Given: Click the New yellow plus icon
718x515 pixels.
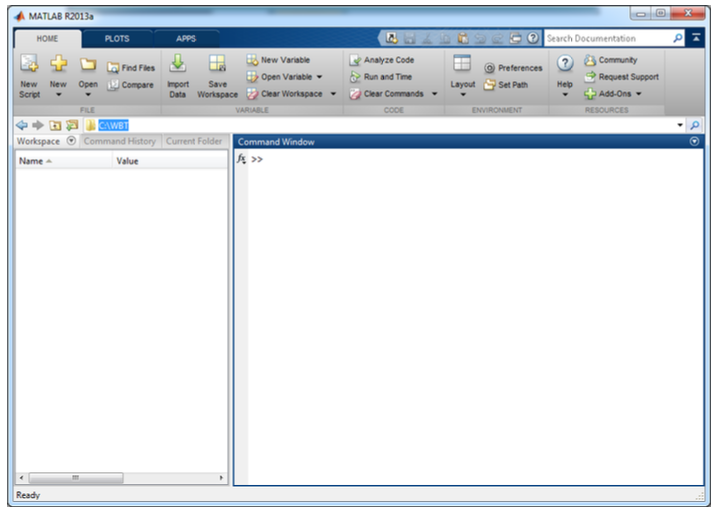Looking at the screenshot, I should [x=59, y=64].
